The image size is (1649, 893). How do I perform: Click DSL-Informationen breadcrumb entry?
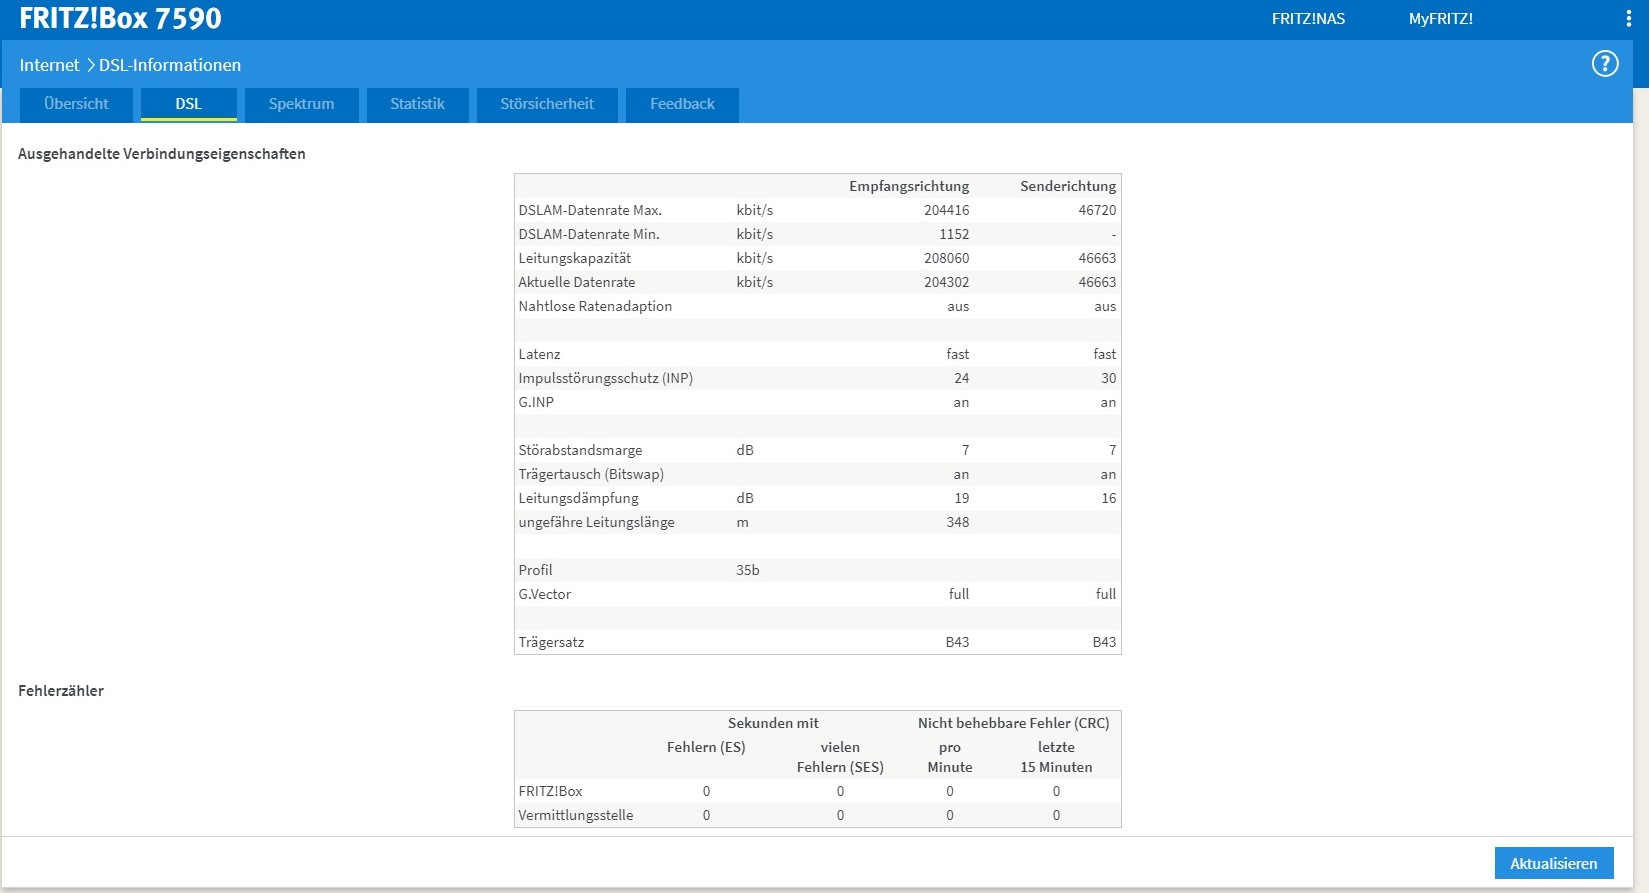click(x=170, y=65)
